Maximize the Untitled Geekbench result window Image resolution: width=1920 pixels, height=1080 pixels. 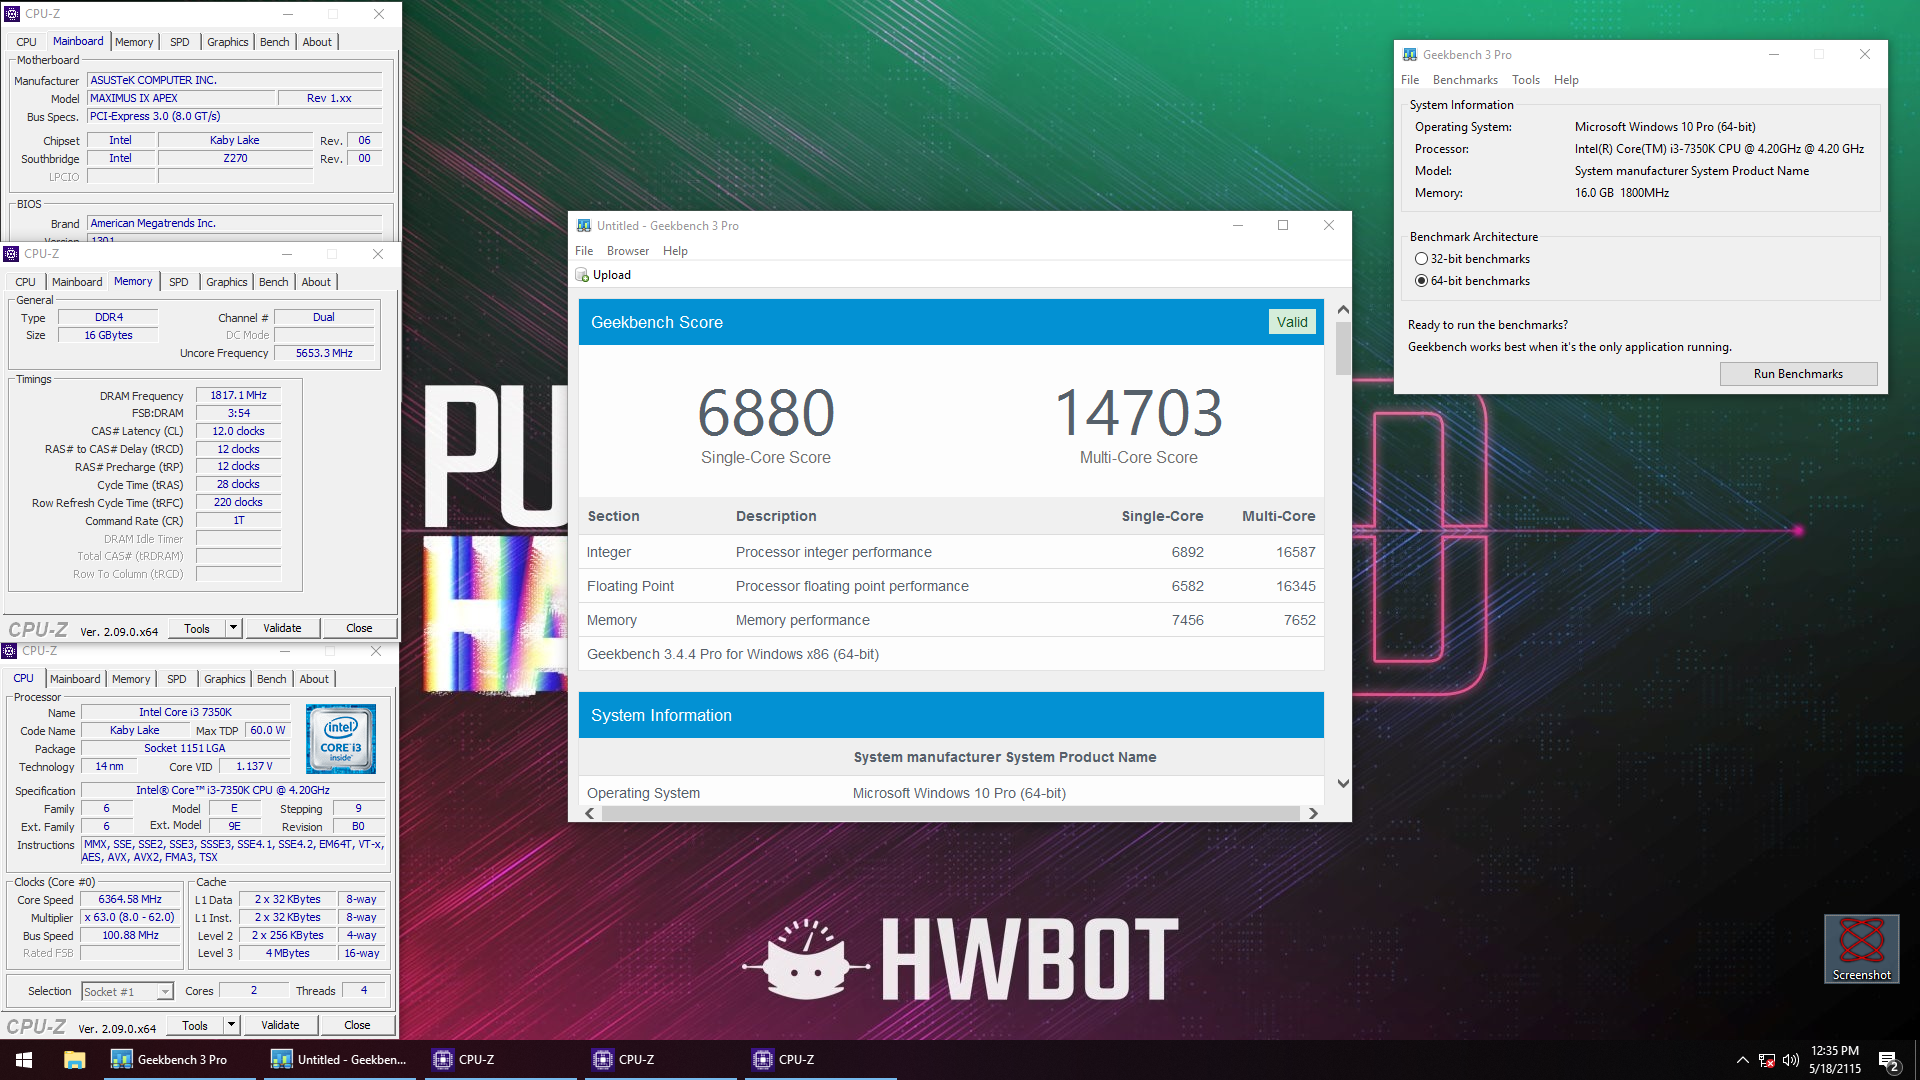[x=1283, y=225]
